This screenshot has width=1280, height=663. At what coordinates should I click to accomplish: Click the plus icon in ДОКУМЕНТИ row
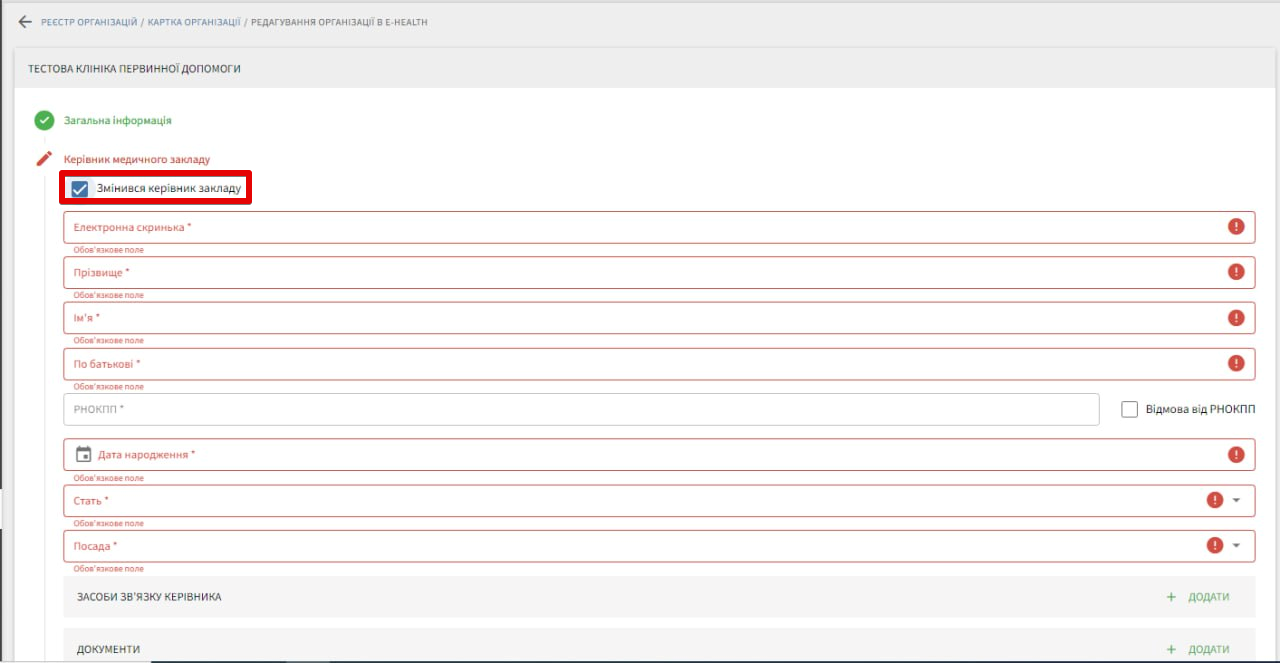1171,649
